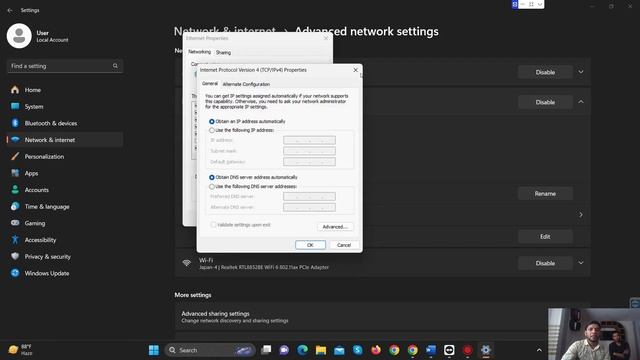Collapse the expanded adapter details chevron

(581, 102)
